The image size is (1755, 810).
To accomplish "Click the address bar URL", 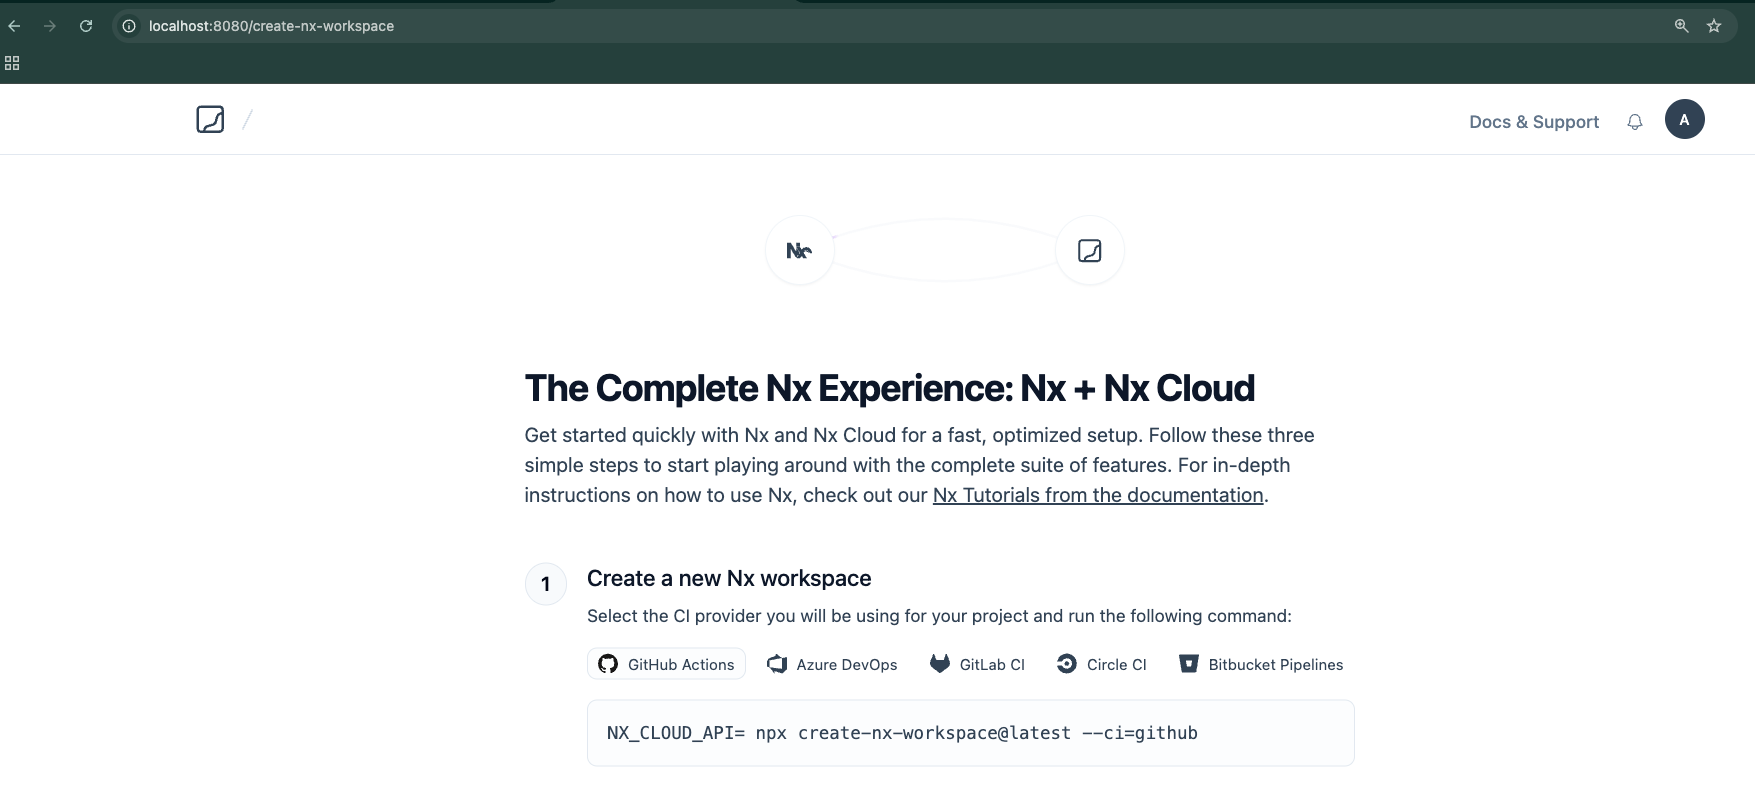I will pos(271,26).
